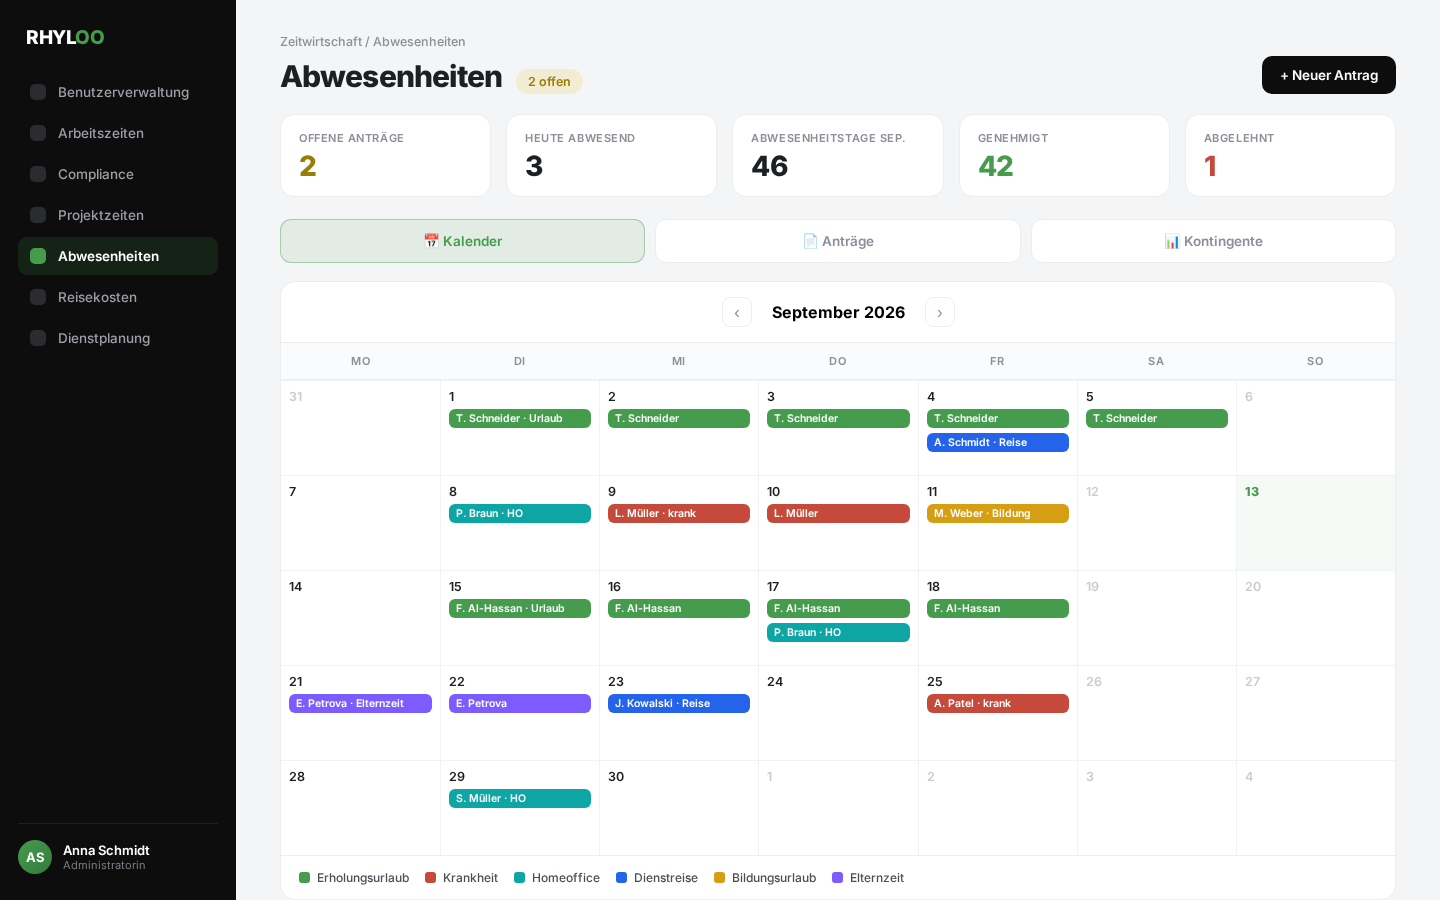The width and height of the screenshot is (1440, 900).
Task: Select calendar day 14
Action: coord(360,618)
